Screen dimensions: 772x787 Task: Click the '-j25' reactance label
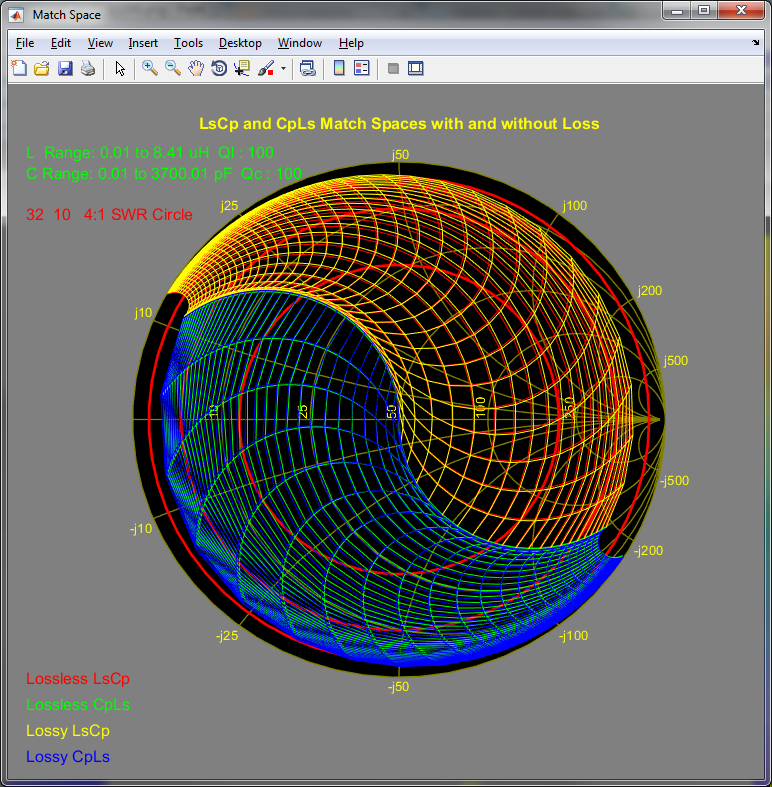pyautogui.click(x=227, y=636)
